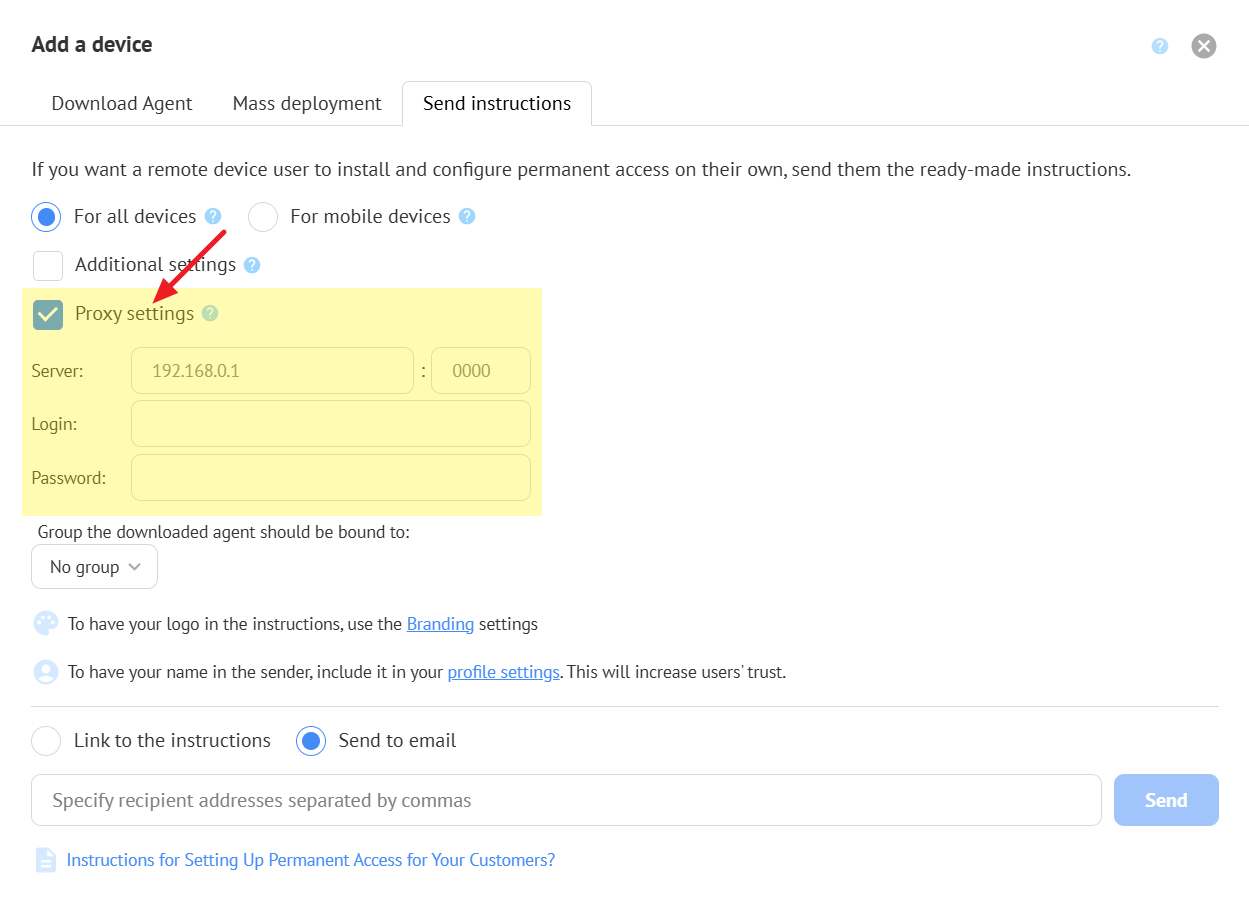Follow the profile settings link
Screen dimensions: 1249x906
point(503,672)
